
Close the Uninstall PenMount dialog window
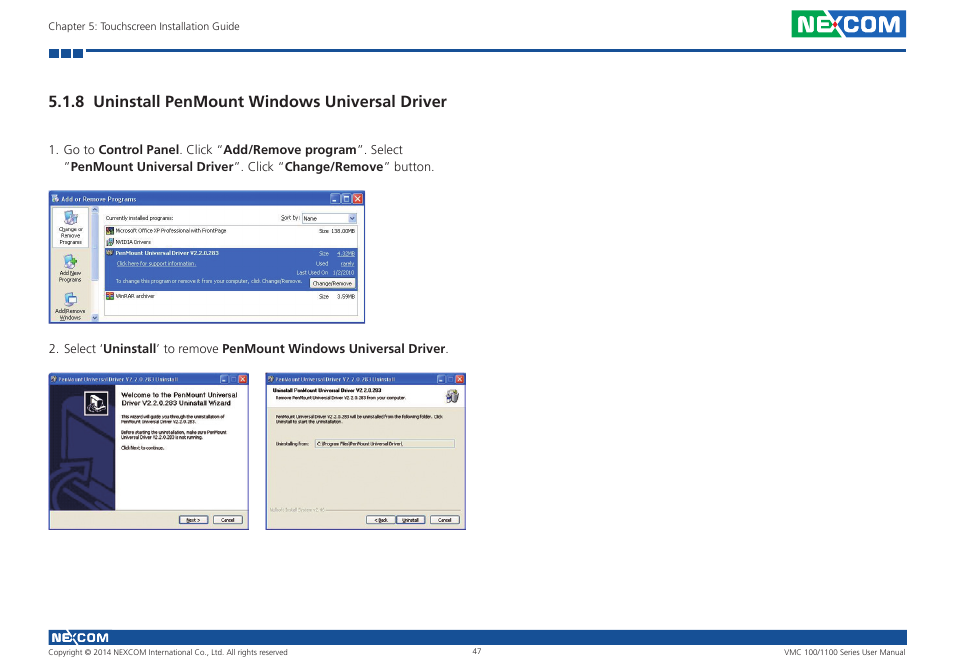[x=460, y=379]
